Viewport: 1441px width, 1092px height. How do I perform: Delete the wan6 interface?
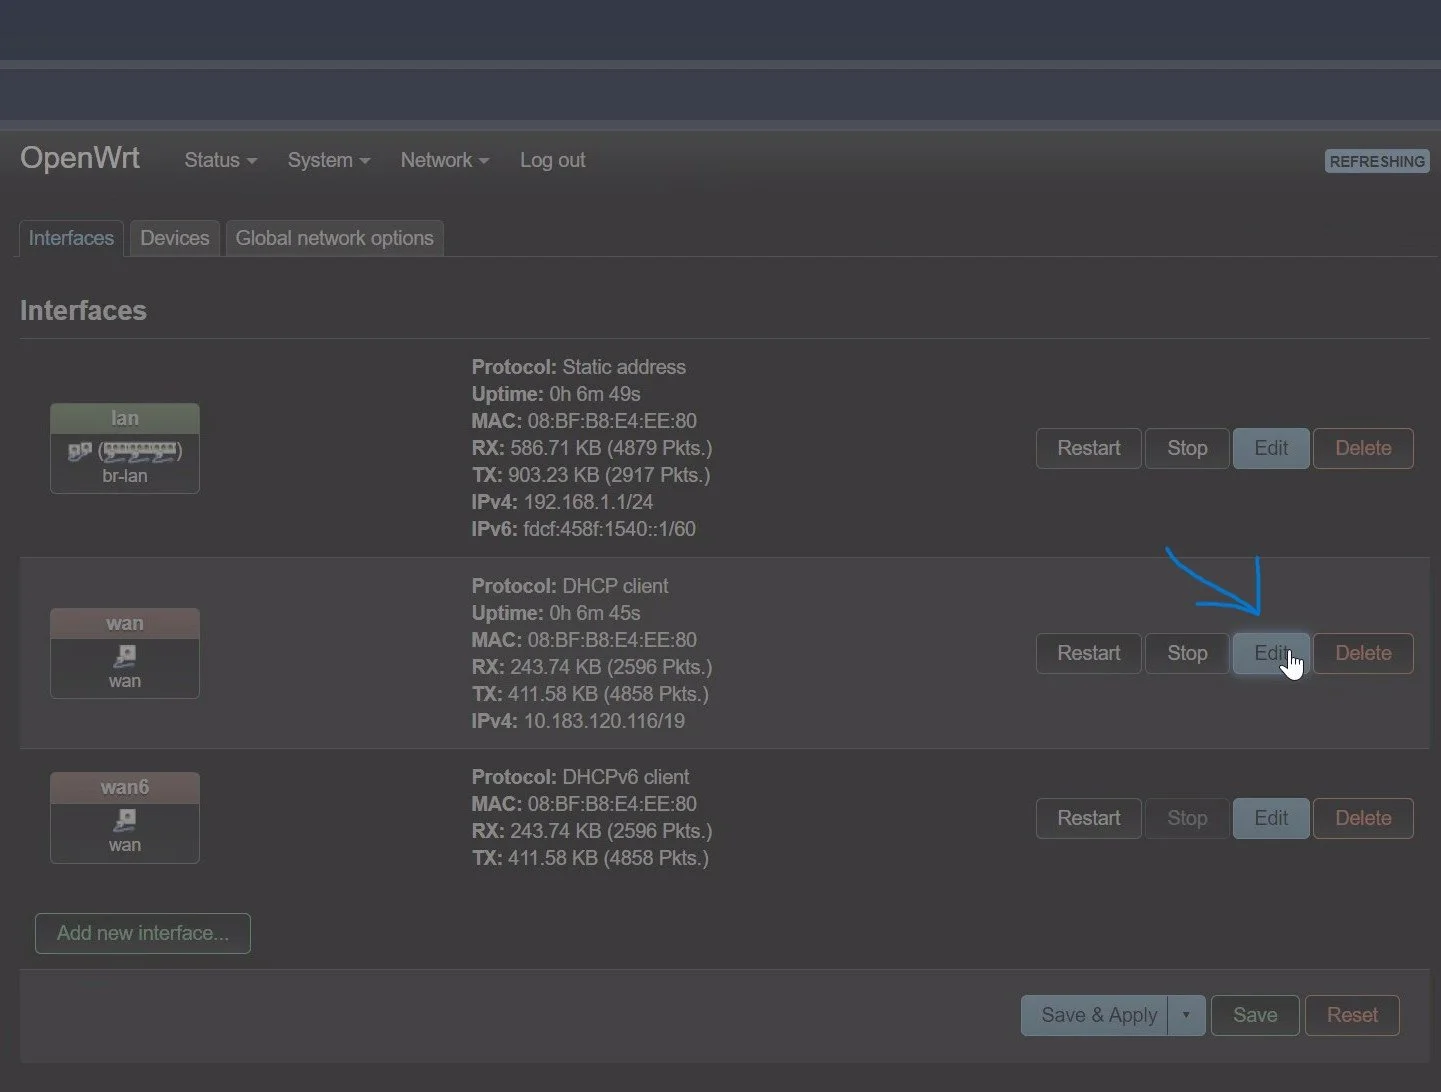(x=1363, y=818)
